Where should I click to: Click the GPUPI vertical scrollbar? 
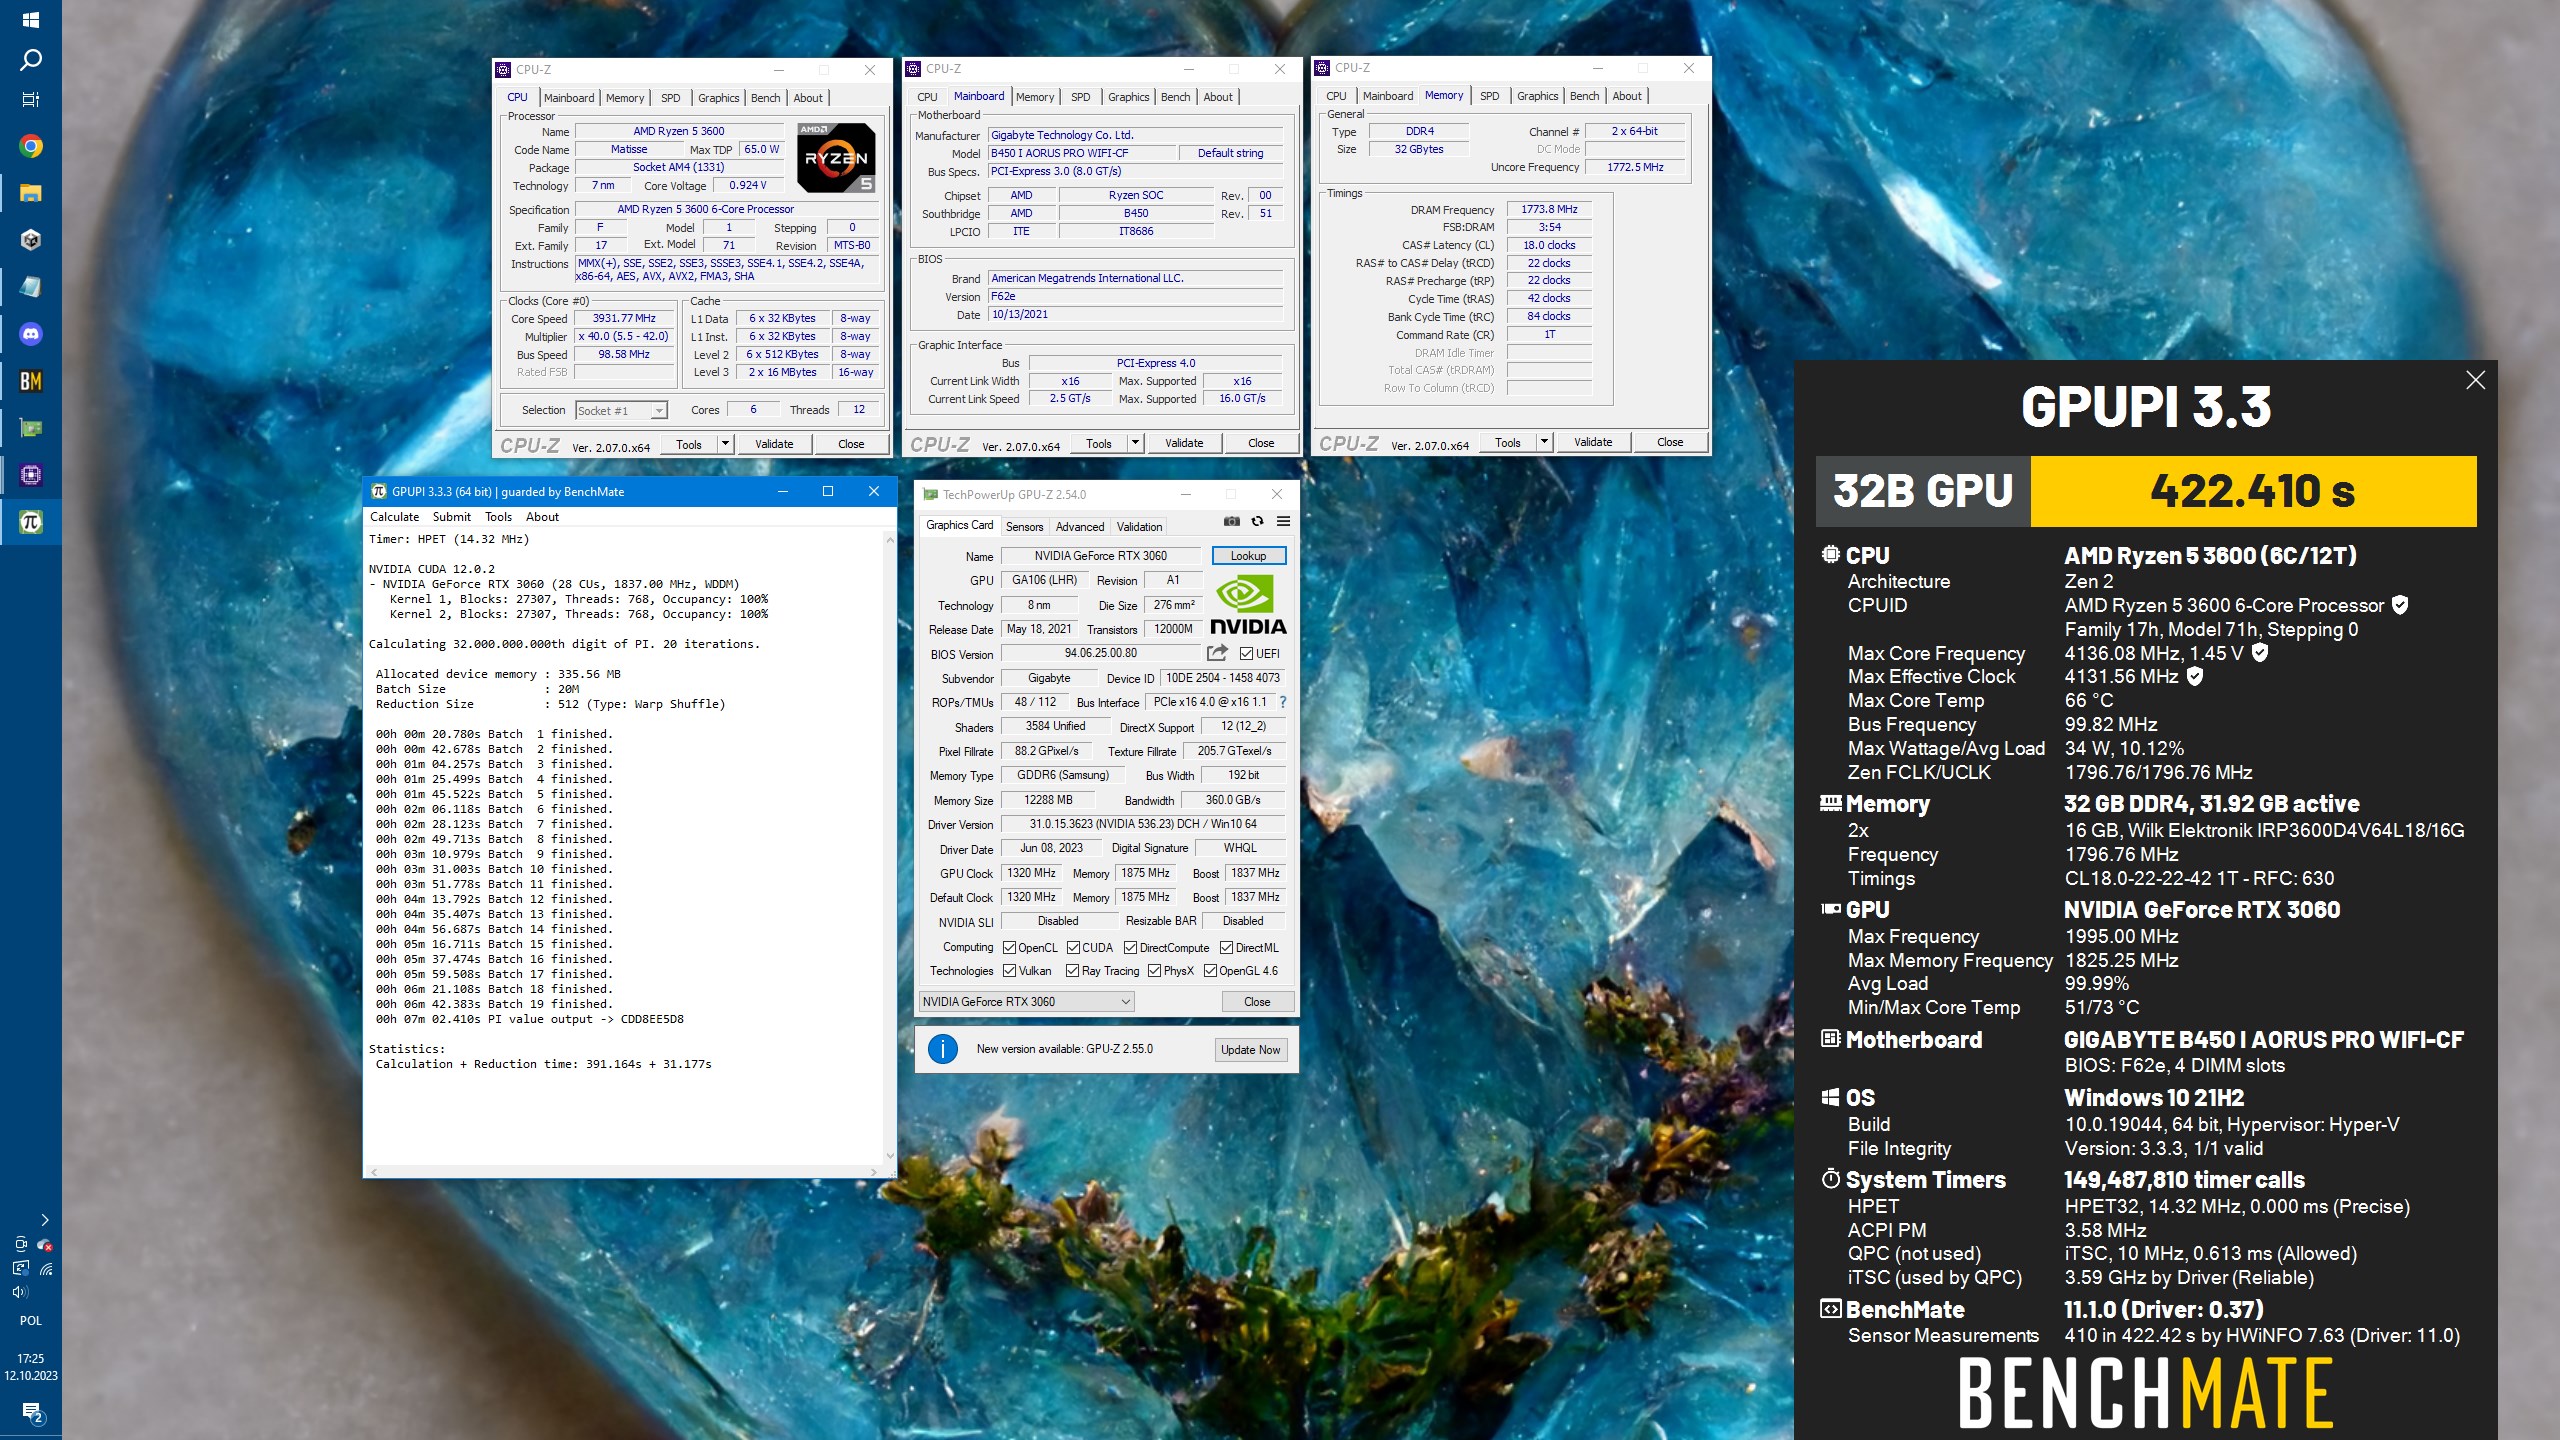point(890,850)
